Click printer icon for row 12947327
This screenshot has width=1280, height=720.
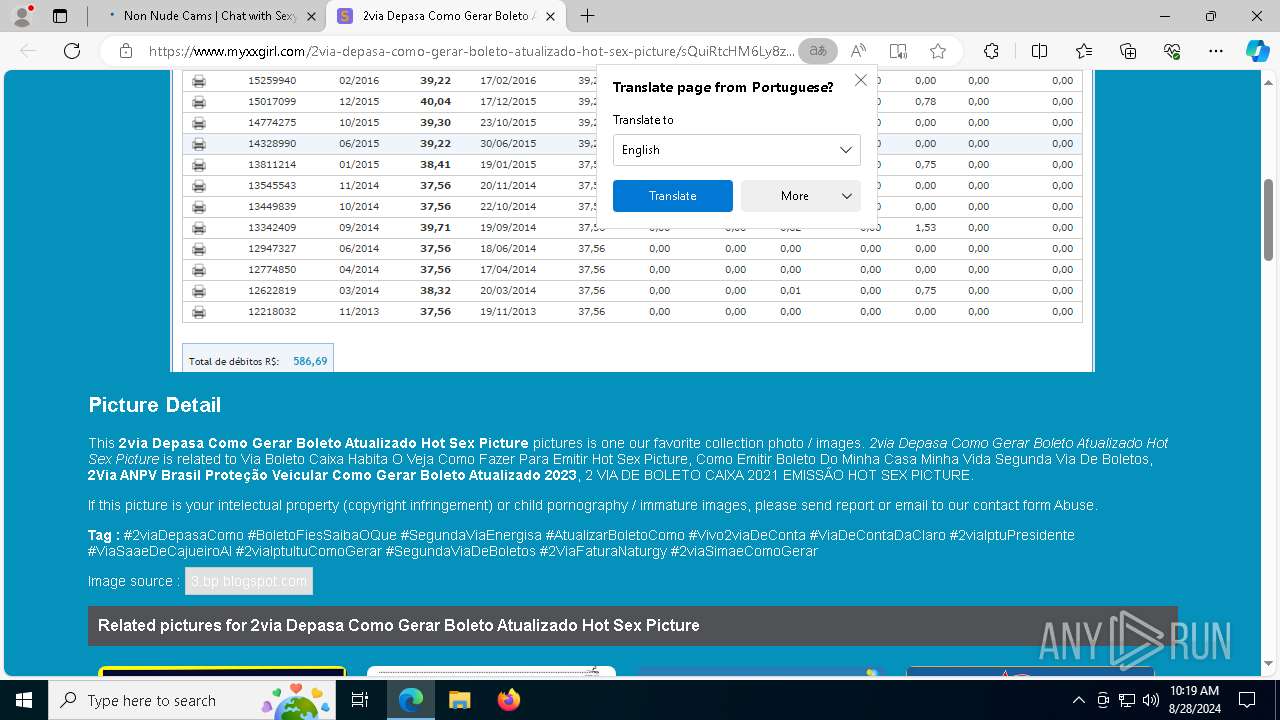point(199,249)
